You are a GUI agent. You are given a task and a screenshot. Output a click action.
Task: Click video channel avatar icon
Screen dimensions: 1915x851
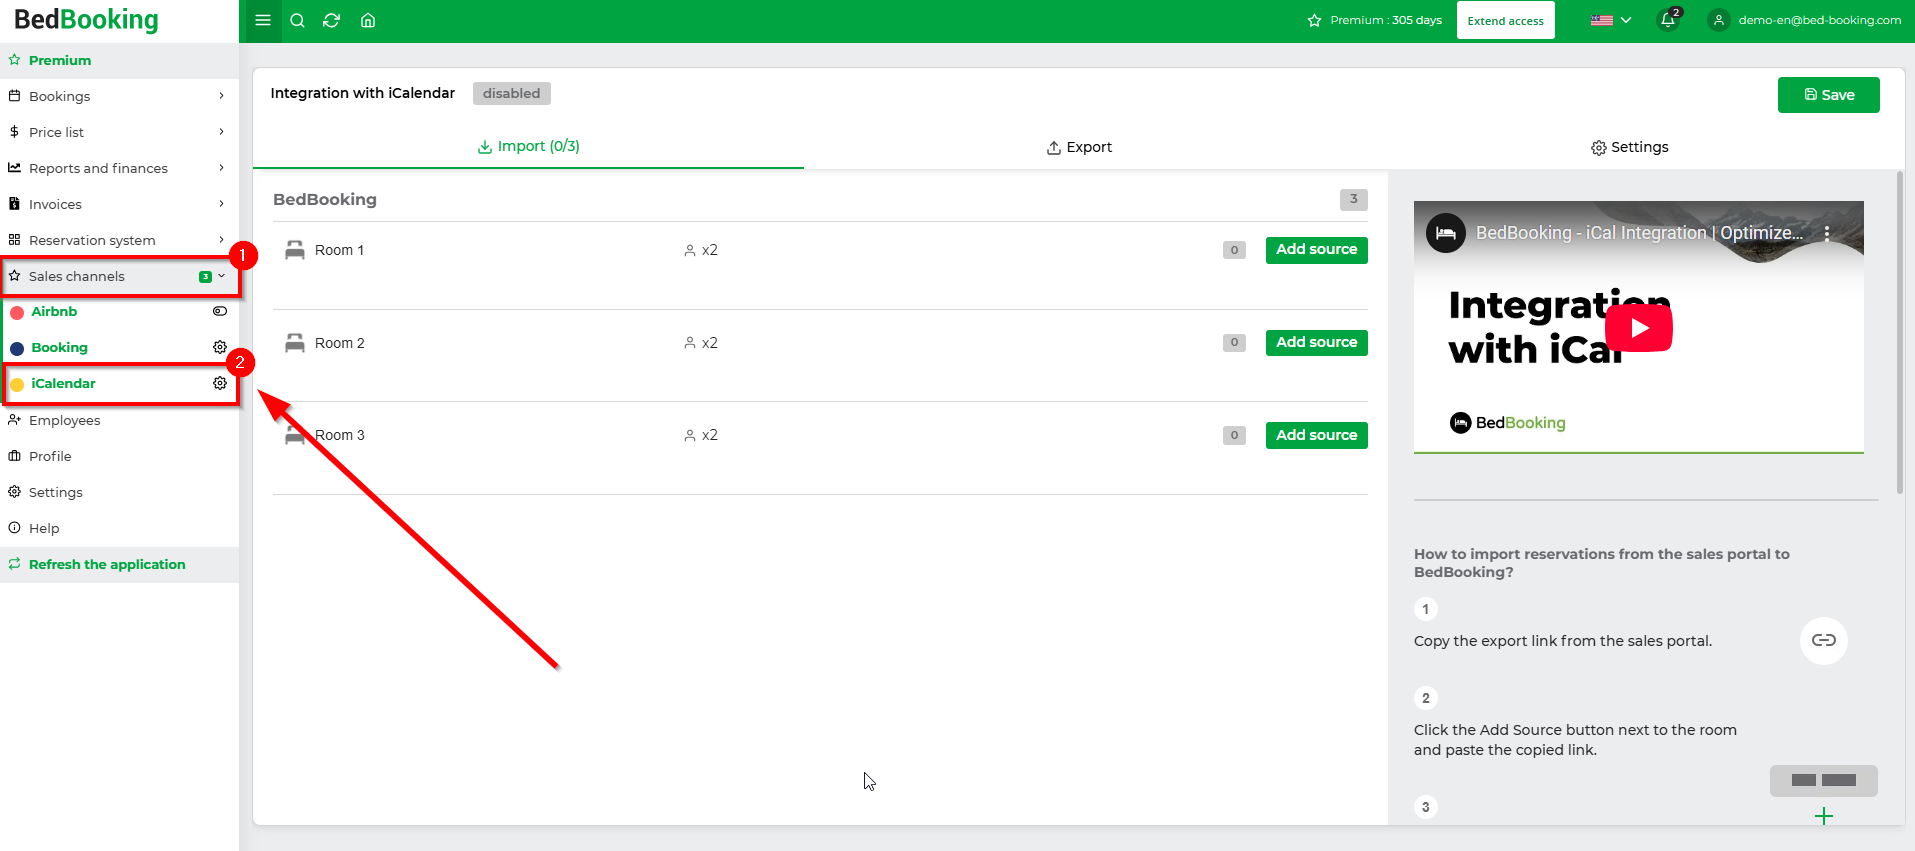point(1445,233)
